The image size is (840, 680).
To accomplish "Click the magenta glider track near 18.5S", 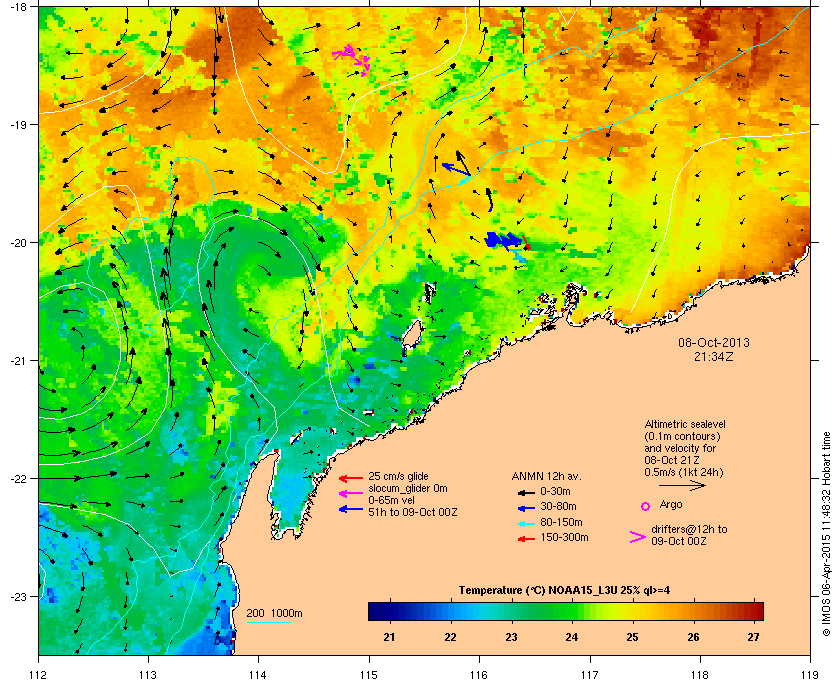I will click(352, 59).
